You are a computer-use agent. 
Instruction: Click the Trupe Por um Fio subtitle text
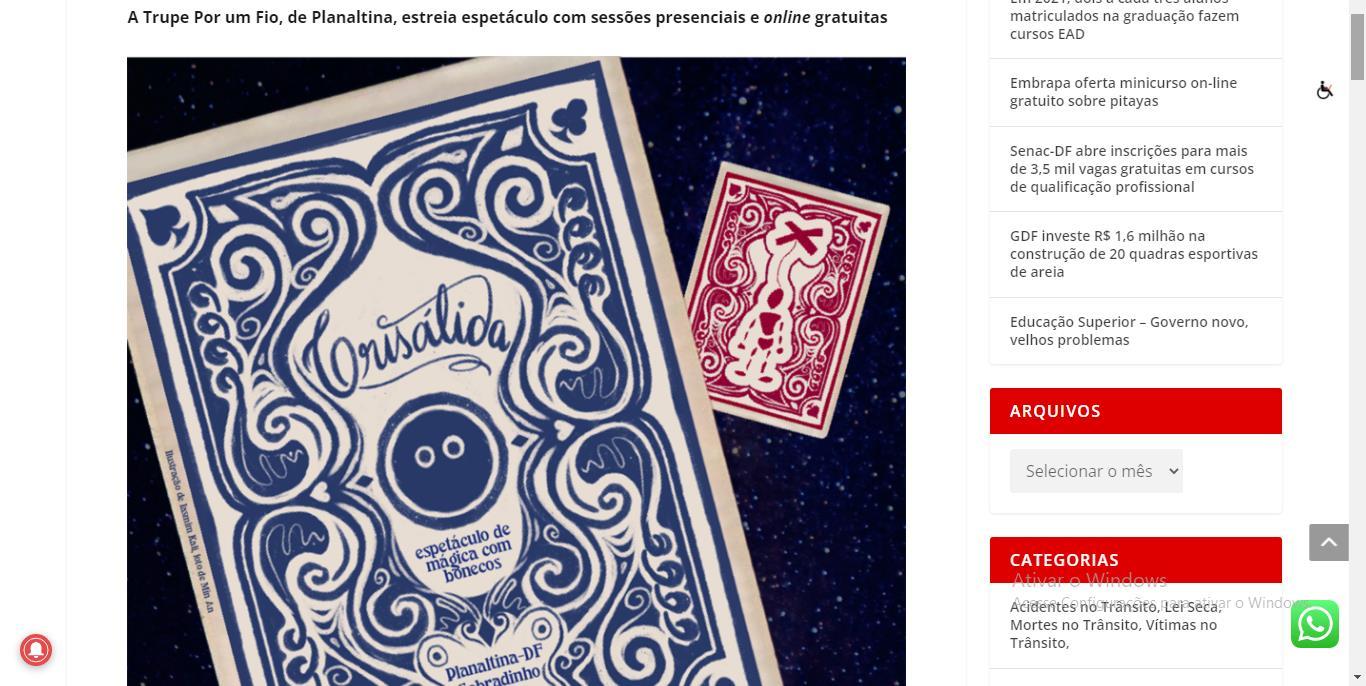(x=507, y=17)
